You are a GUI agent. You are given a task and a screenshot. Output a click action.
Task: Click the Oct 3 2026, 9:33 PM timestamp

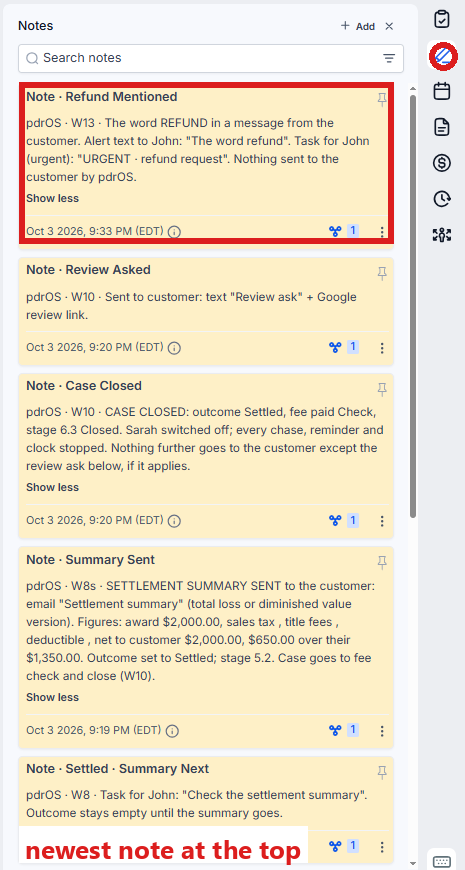95,231
